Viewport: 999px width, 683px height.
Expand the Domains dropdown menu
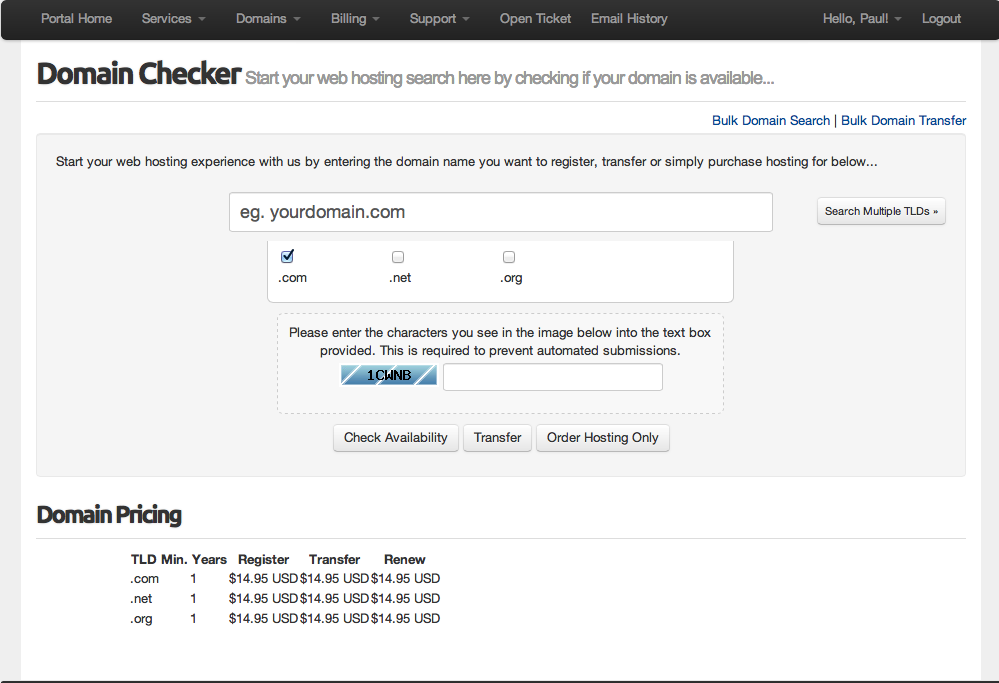[x=268, y=18]
